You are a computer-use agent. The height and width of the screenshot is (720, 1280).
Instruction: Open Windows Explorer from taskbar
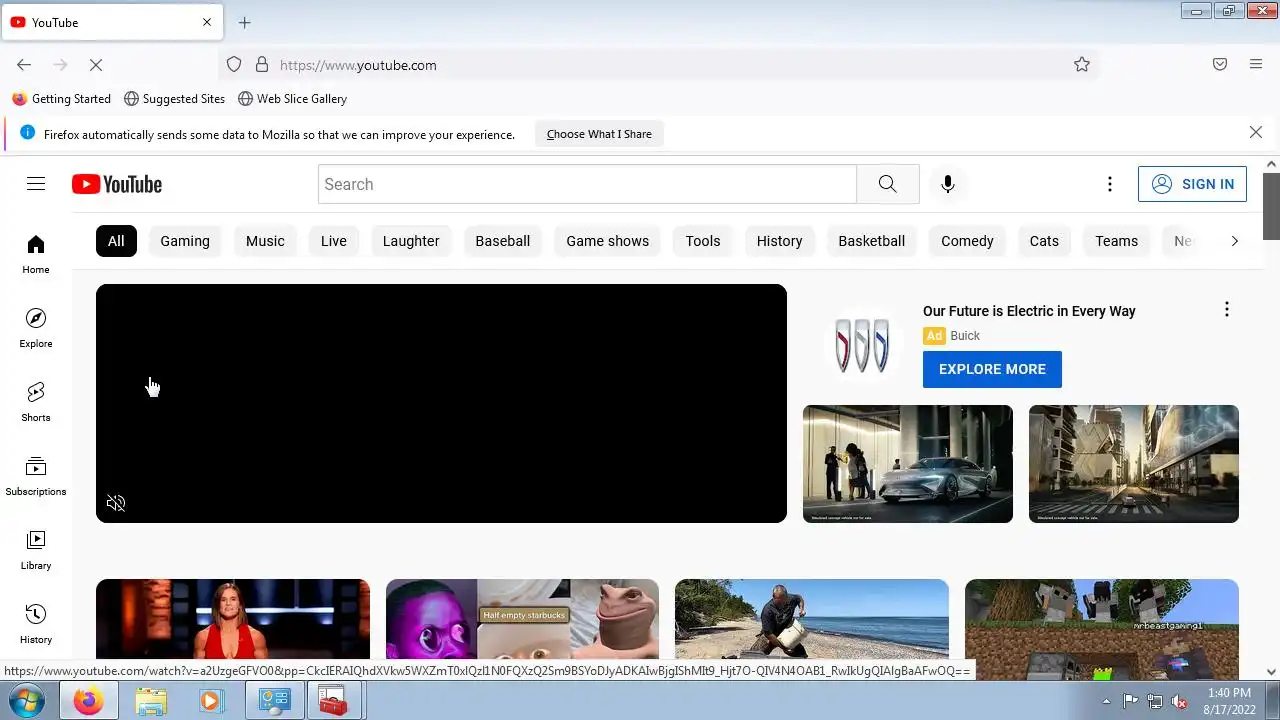(151, 701)
